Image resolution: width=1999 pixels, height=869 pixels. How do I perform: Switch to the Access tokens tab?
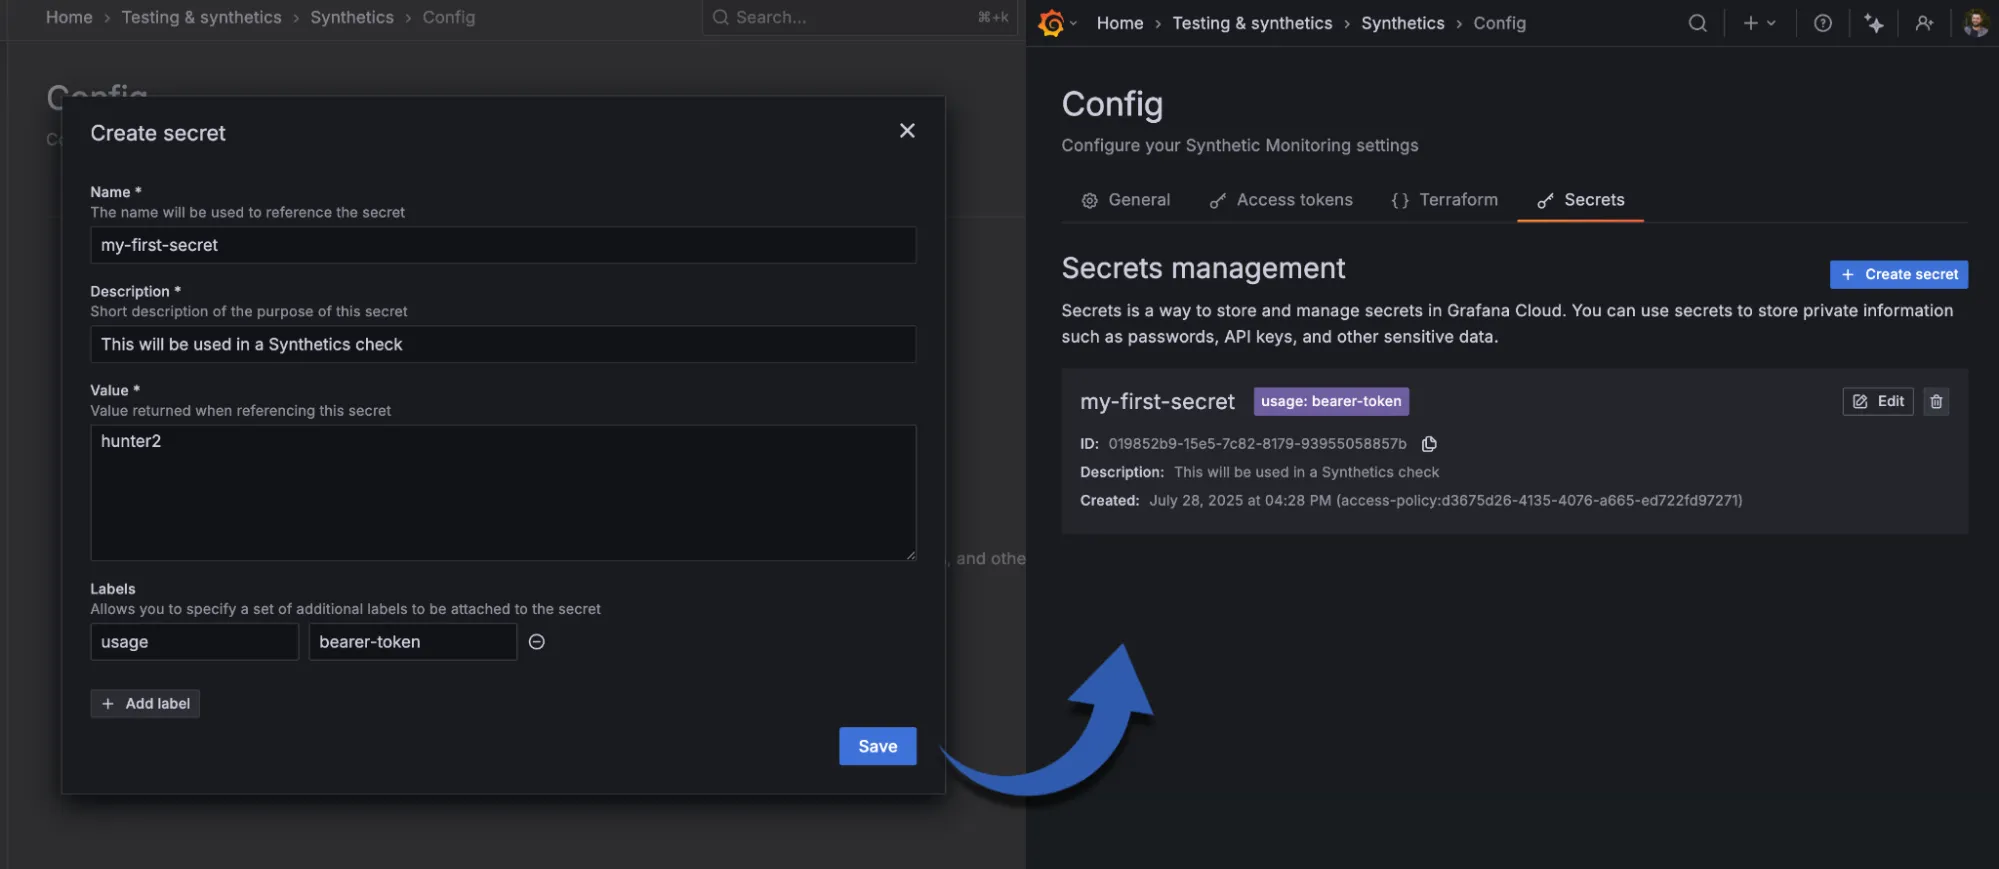pos(1281,200)
